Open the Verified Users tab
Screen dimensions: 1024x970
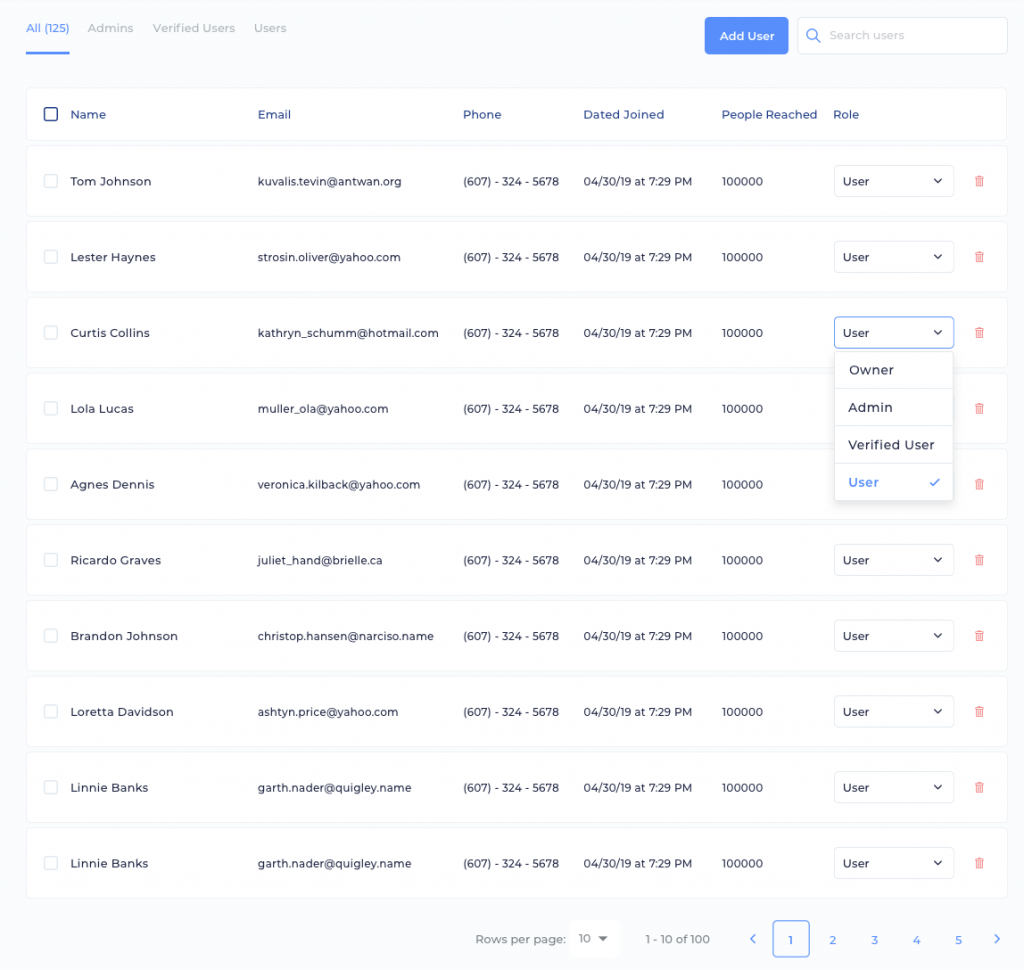[193, 28]
